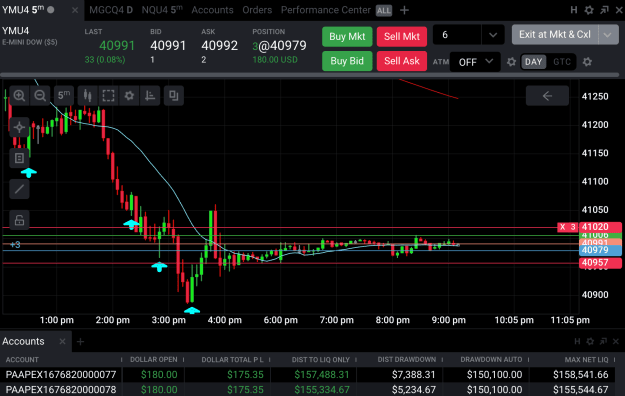Open MAX NET LIQ column menu
This screenshot has width=625, height=396.
pyautogui.click(x=614, y=360)
